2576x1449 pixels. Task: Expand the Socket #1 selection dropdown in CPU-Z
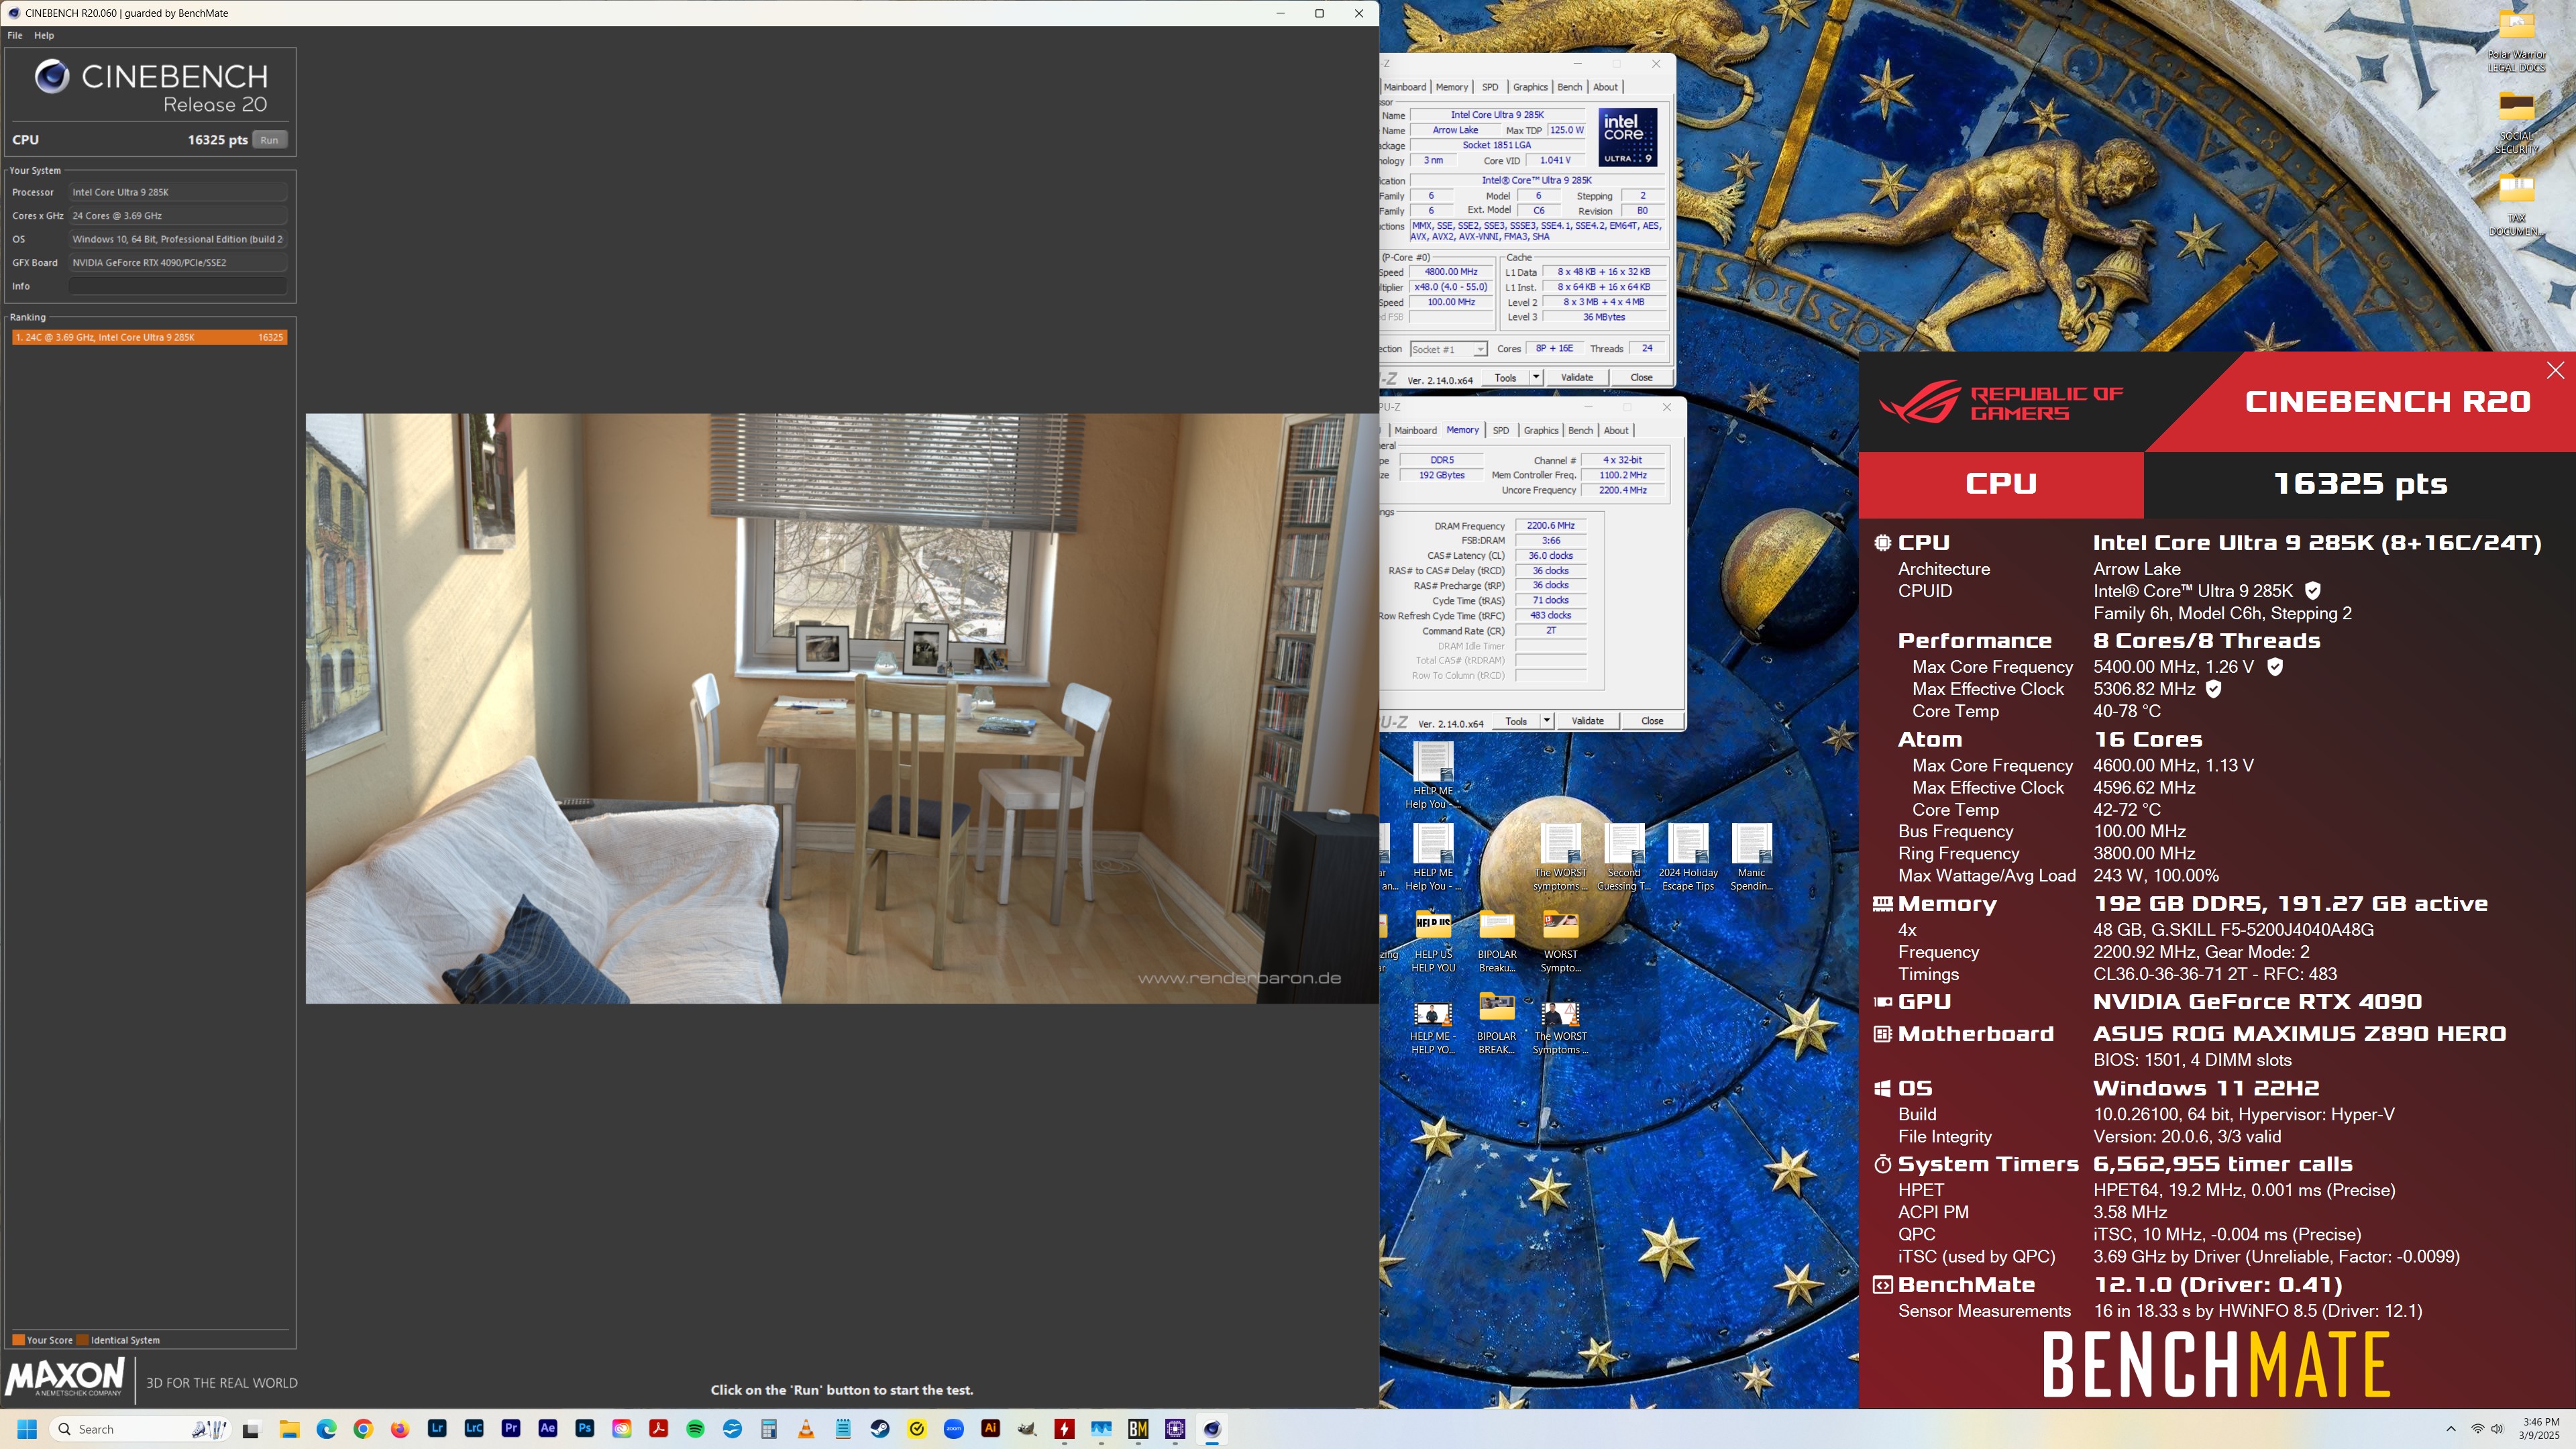coord(1480,349)
